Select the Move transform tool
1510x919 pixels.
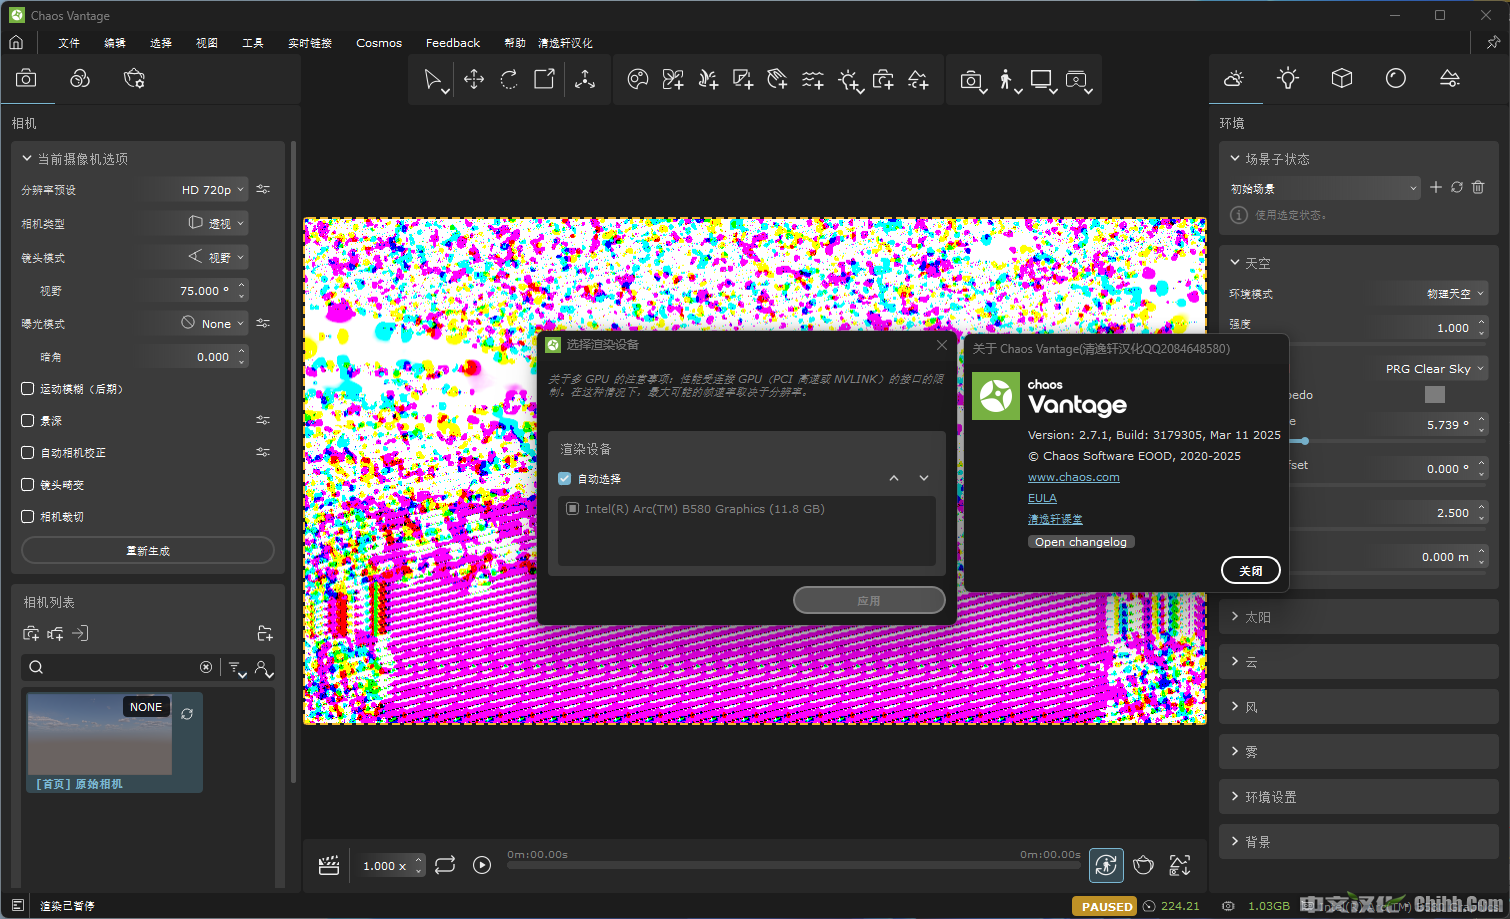[473, 79]
